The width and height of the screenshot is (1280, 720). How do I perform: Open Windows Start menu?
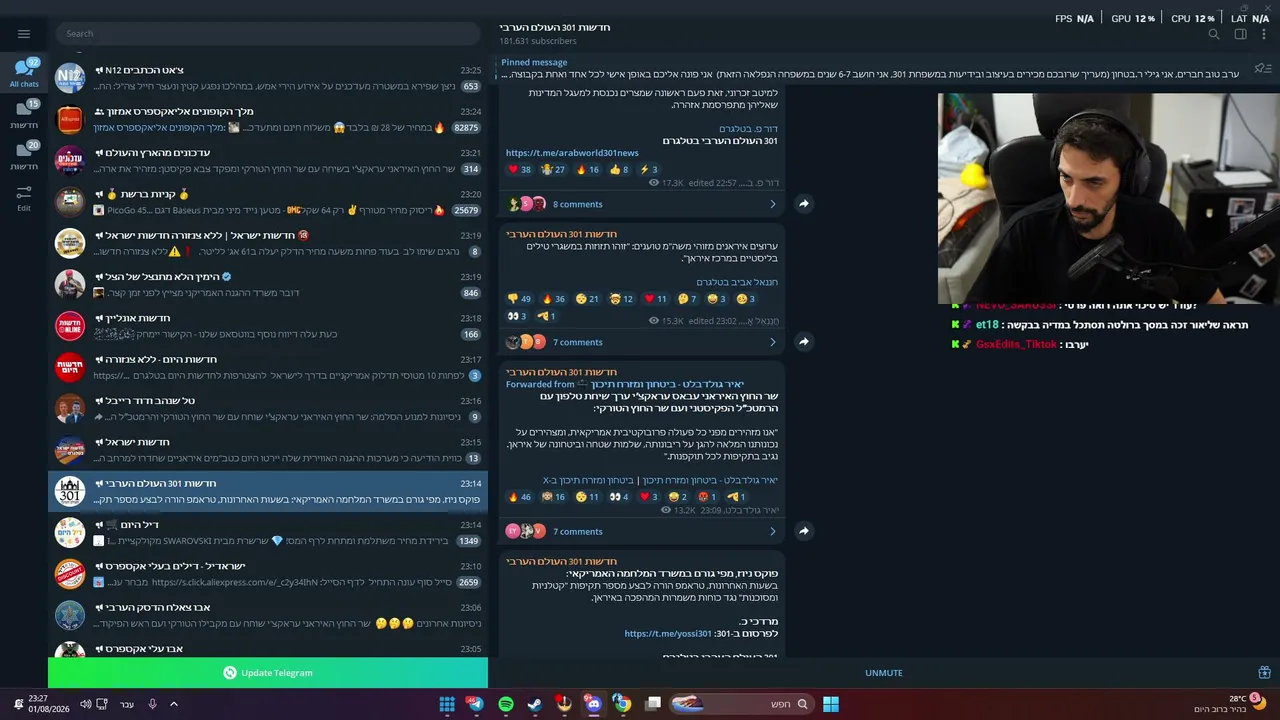click(831, 704)
